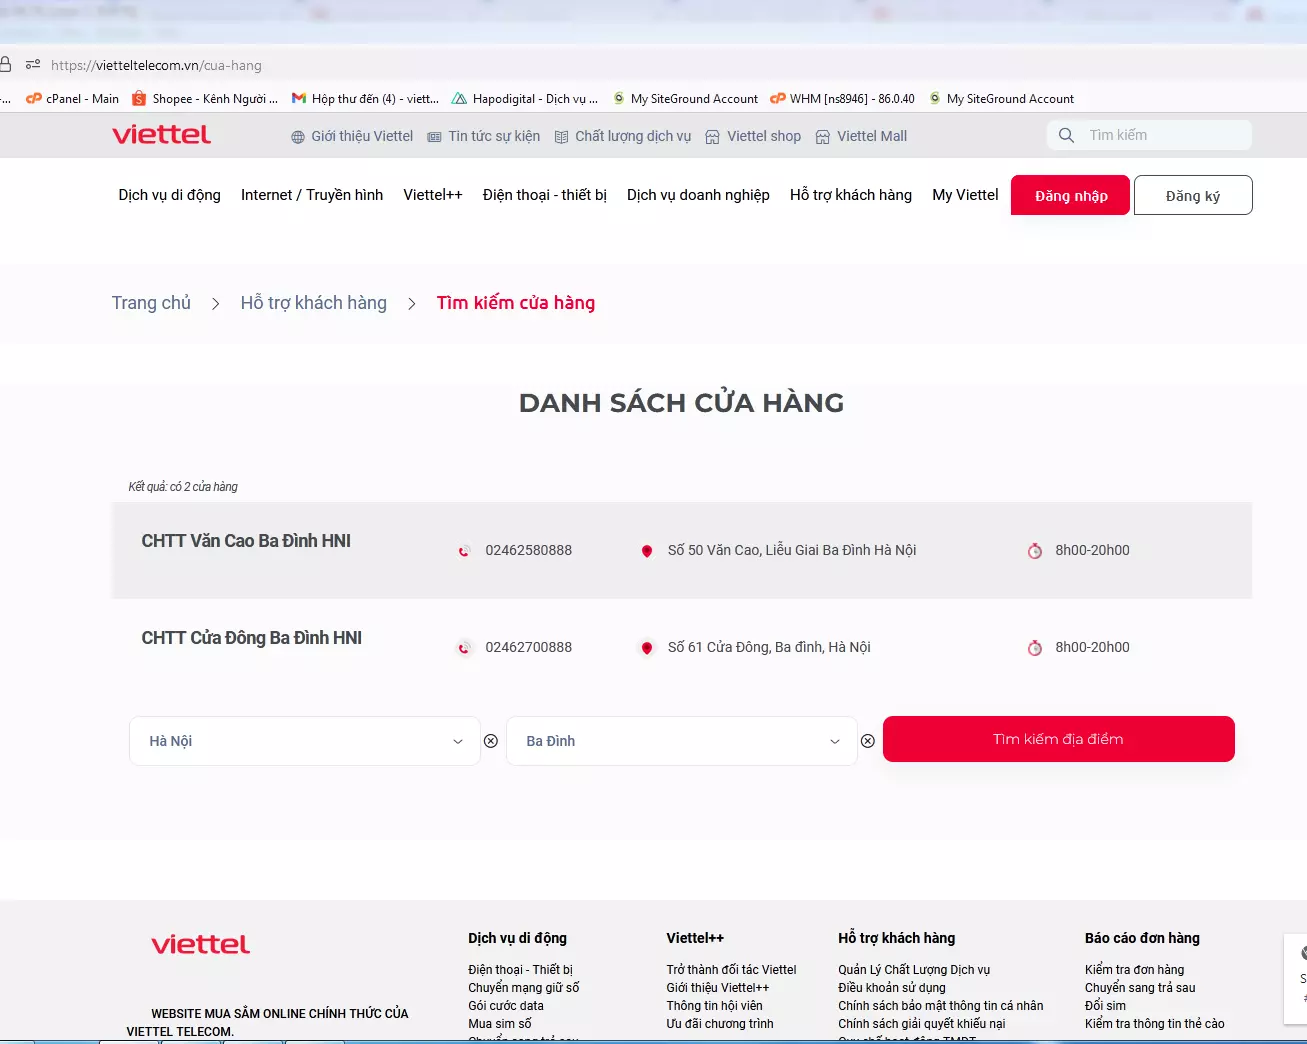
Task: Click the phone number 02462580888
Action: [x=529, y=550]
